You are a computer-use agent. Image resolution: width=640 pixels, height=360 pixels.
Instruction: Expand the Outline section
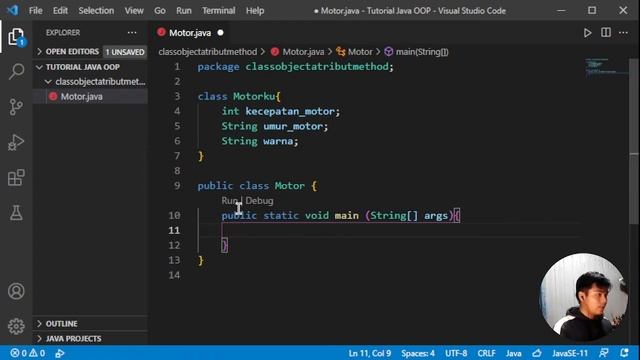tap(40, 324)
